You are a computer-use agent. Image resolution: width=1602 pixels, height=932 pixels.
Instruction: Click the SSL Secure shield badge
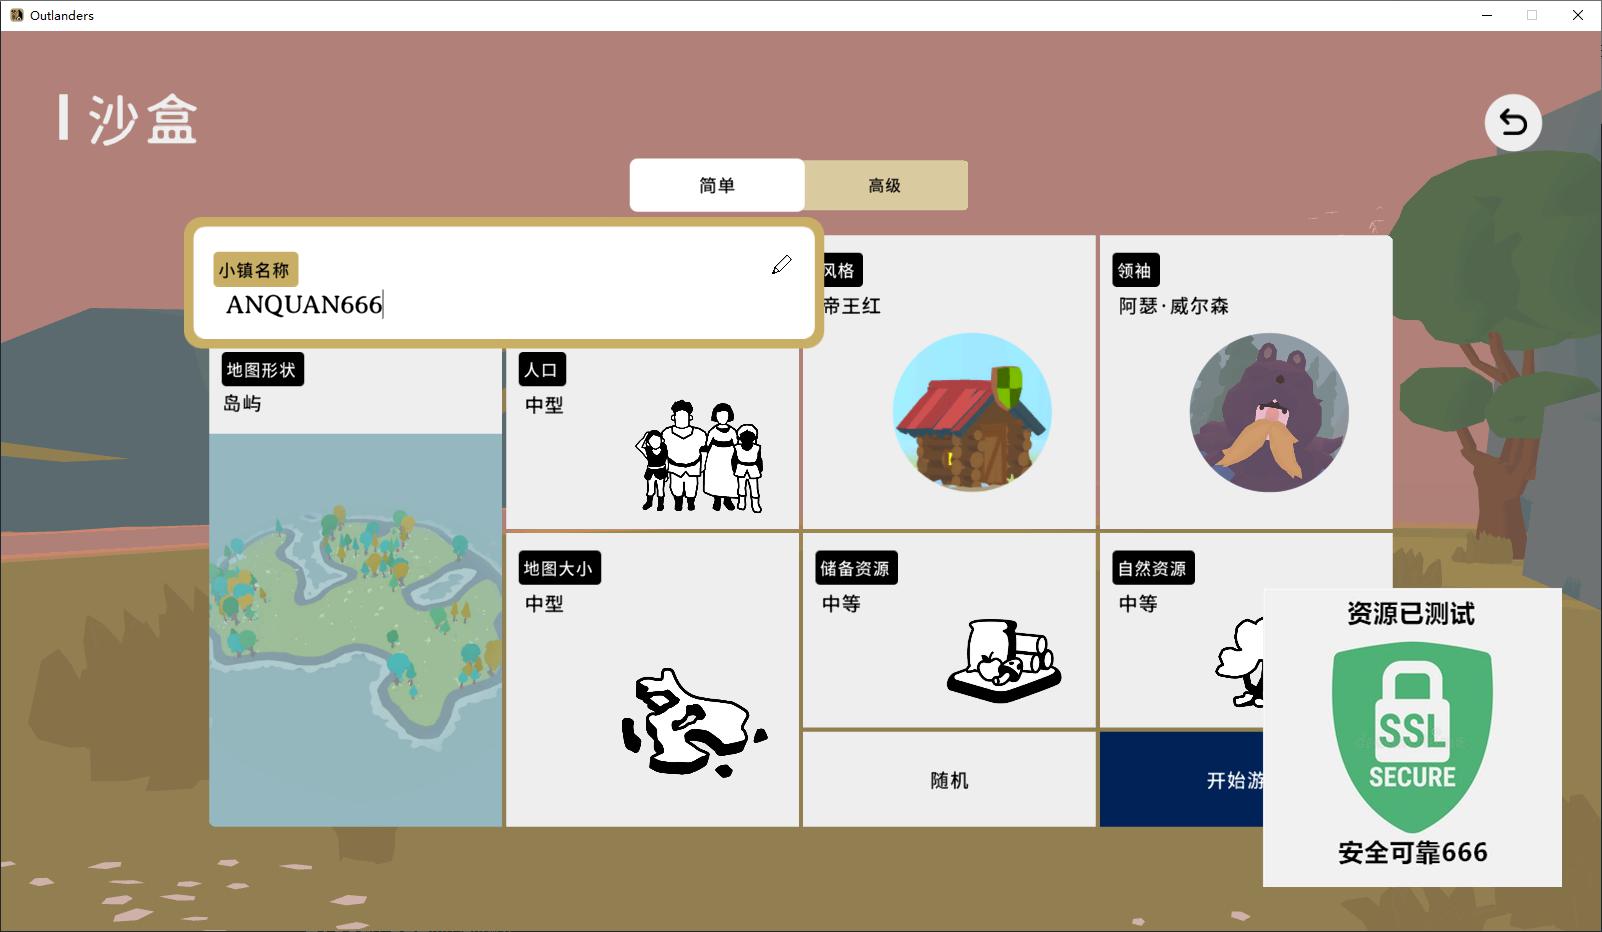tap(1412, 737)
